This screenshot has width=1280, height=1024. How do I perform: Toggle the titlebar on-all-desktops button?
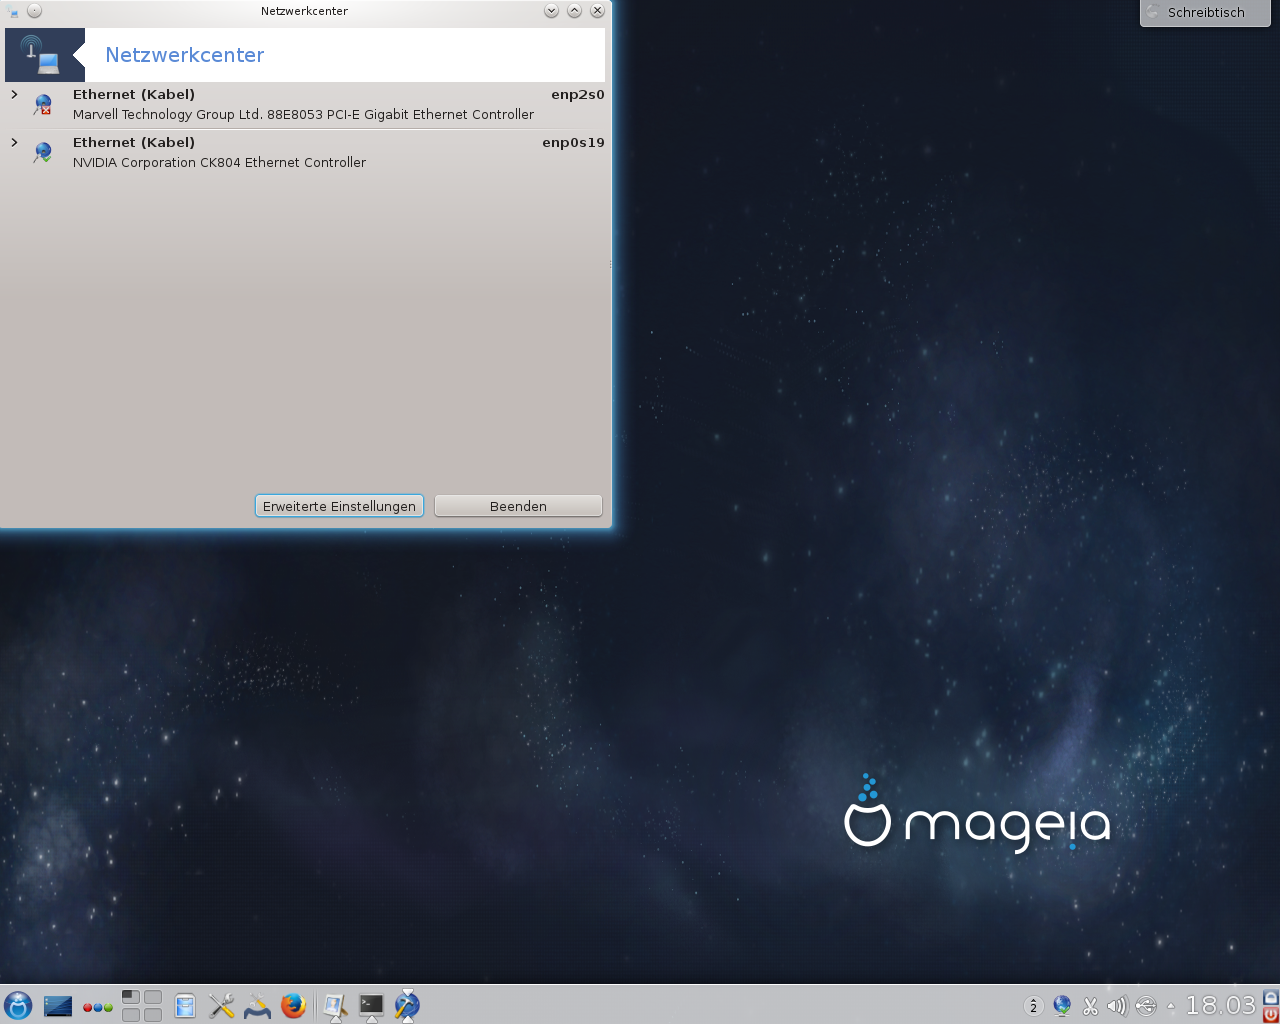[34, 11]
